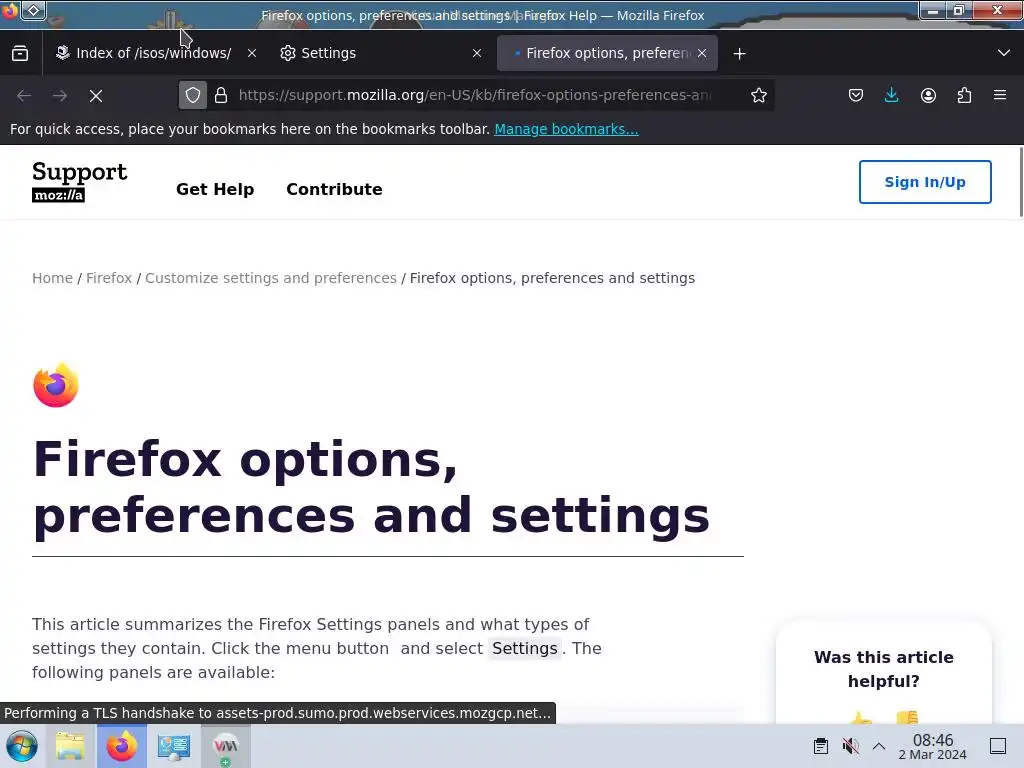Go back to previous page
Viewport: 1024px width, 768px height.
(x=24, y=96)
